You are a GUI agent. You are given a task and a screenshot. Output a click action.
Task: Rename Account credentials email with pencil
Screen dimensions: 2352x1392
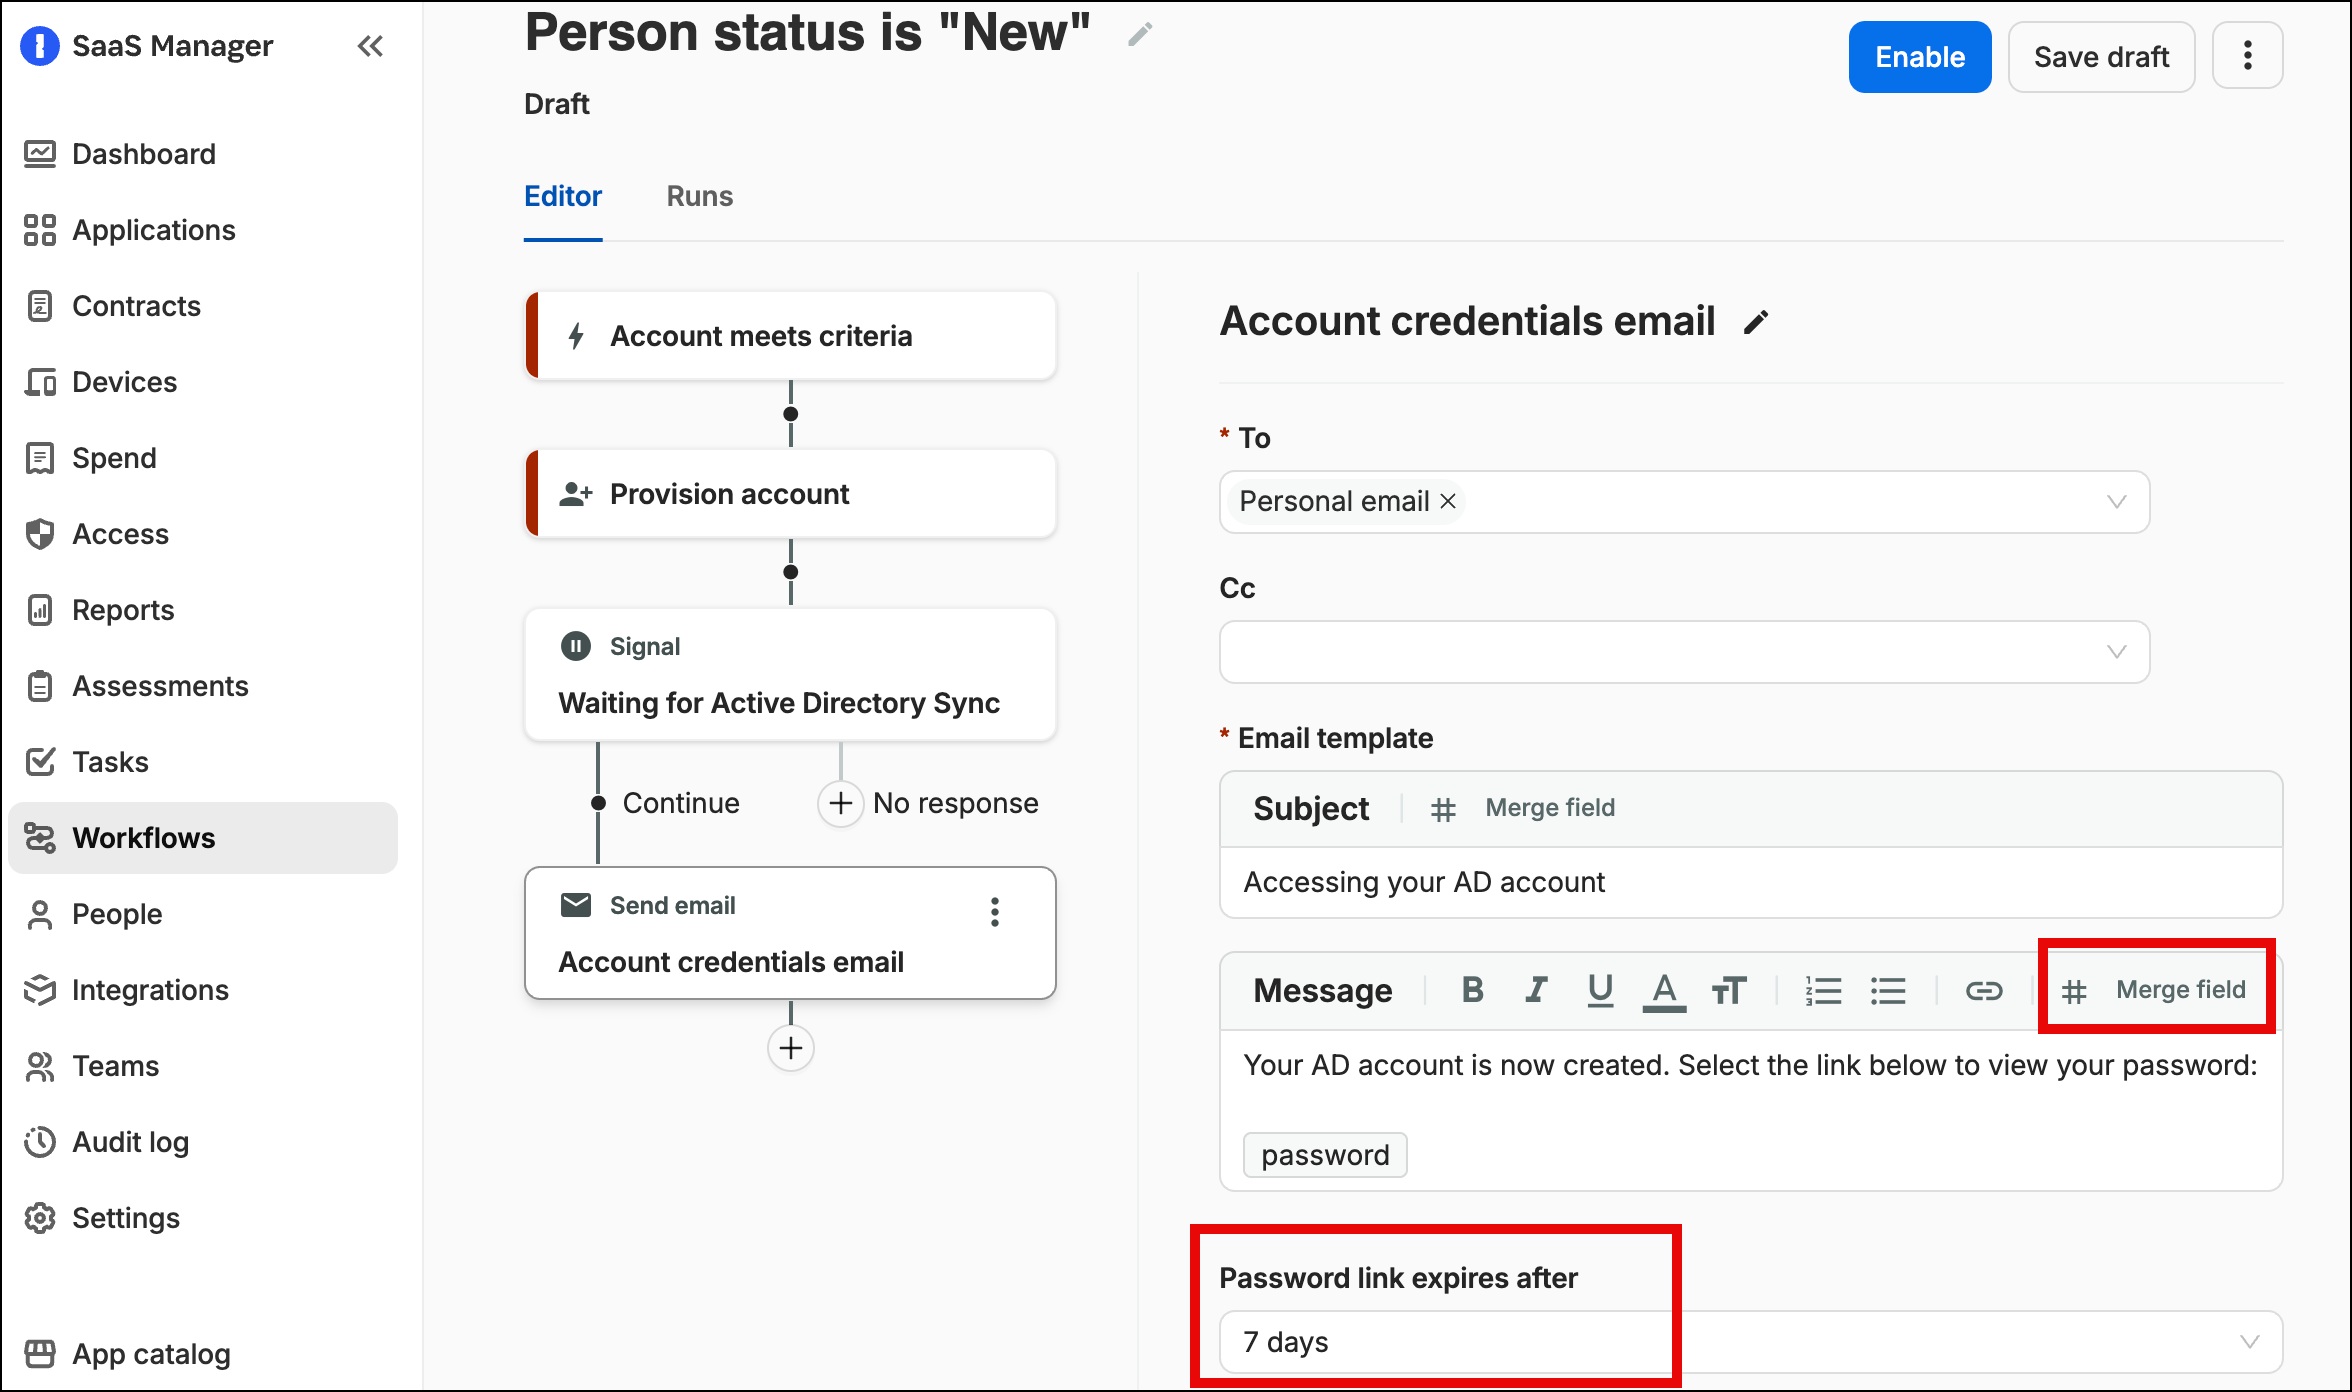tap(1756, 322)
